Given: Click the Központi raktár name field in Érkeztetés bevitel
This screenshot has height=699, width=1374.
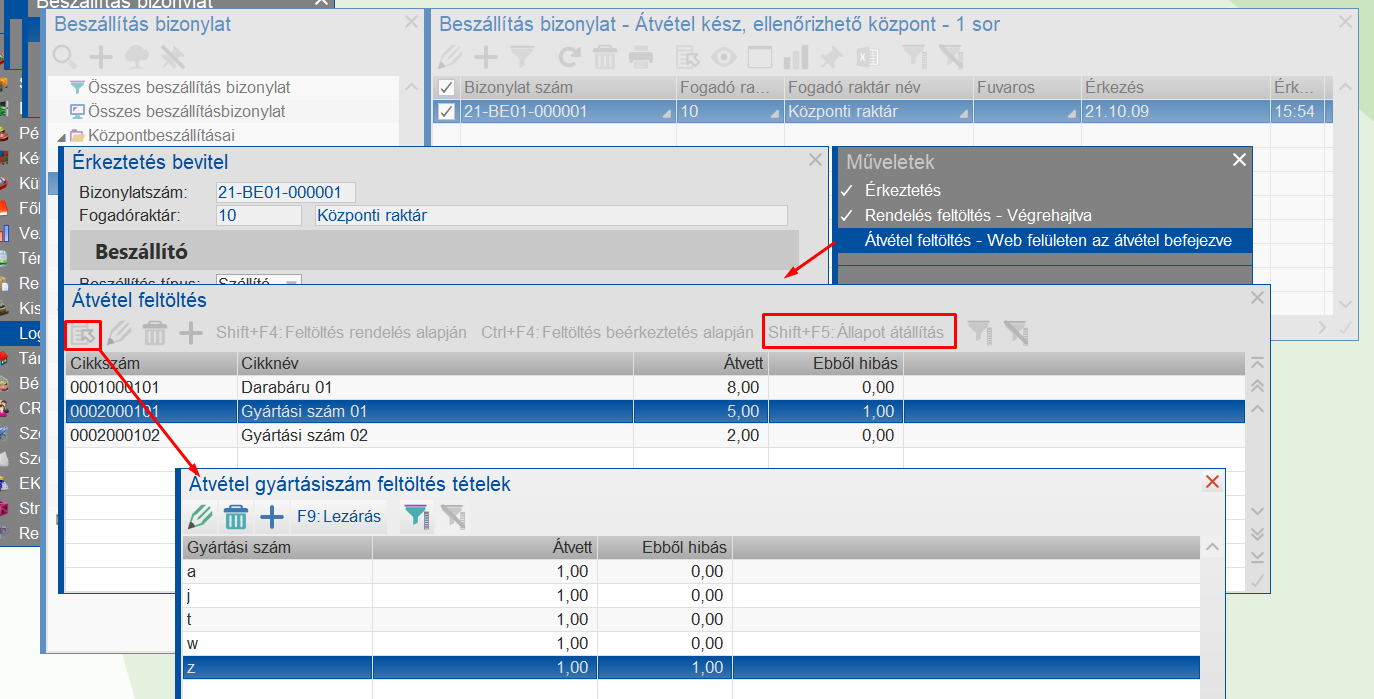Looking at the screenshot, I should point(550,215).
